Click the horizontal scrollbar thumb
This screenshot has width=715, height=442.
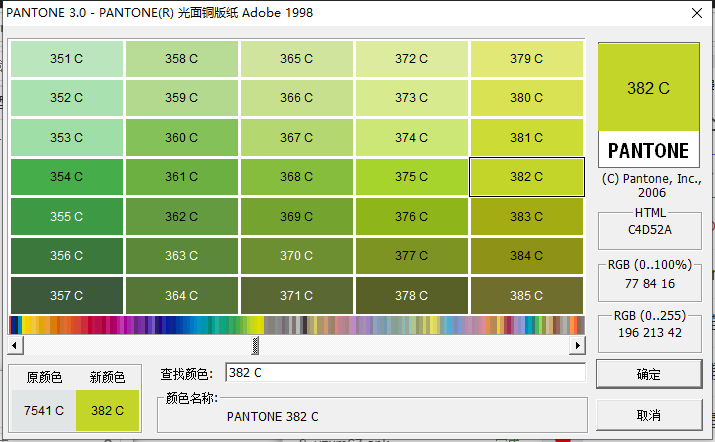(256, 345)
